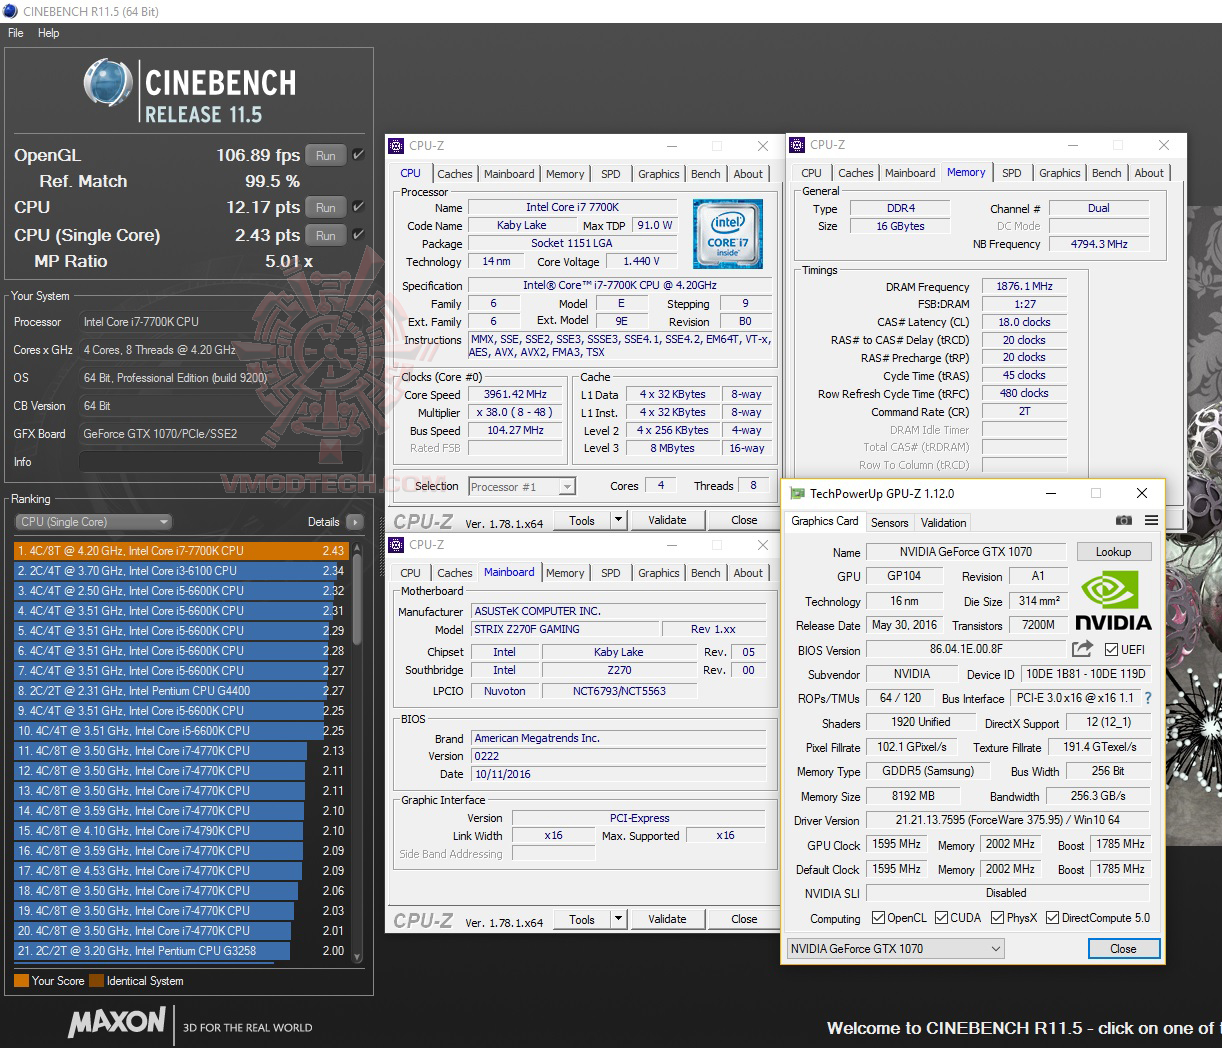Open the GPU-Z hamburger menu icon

(1151, 521)
